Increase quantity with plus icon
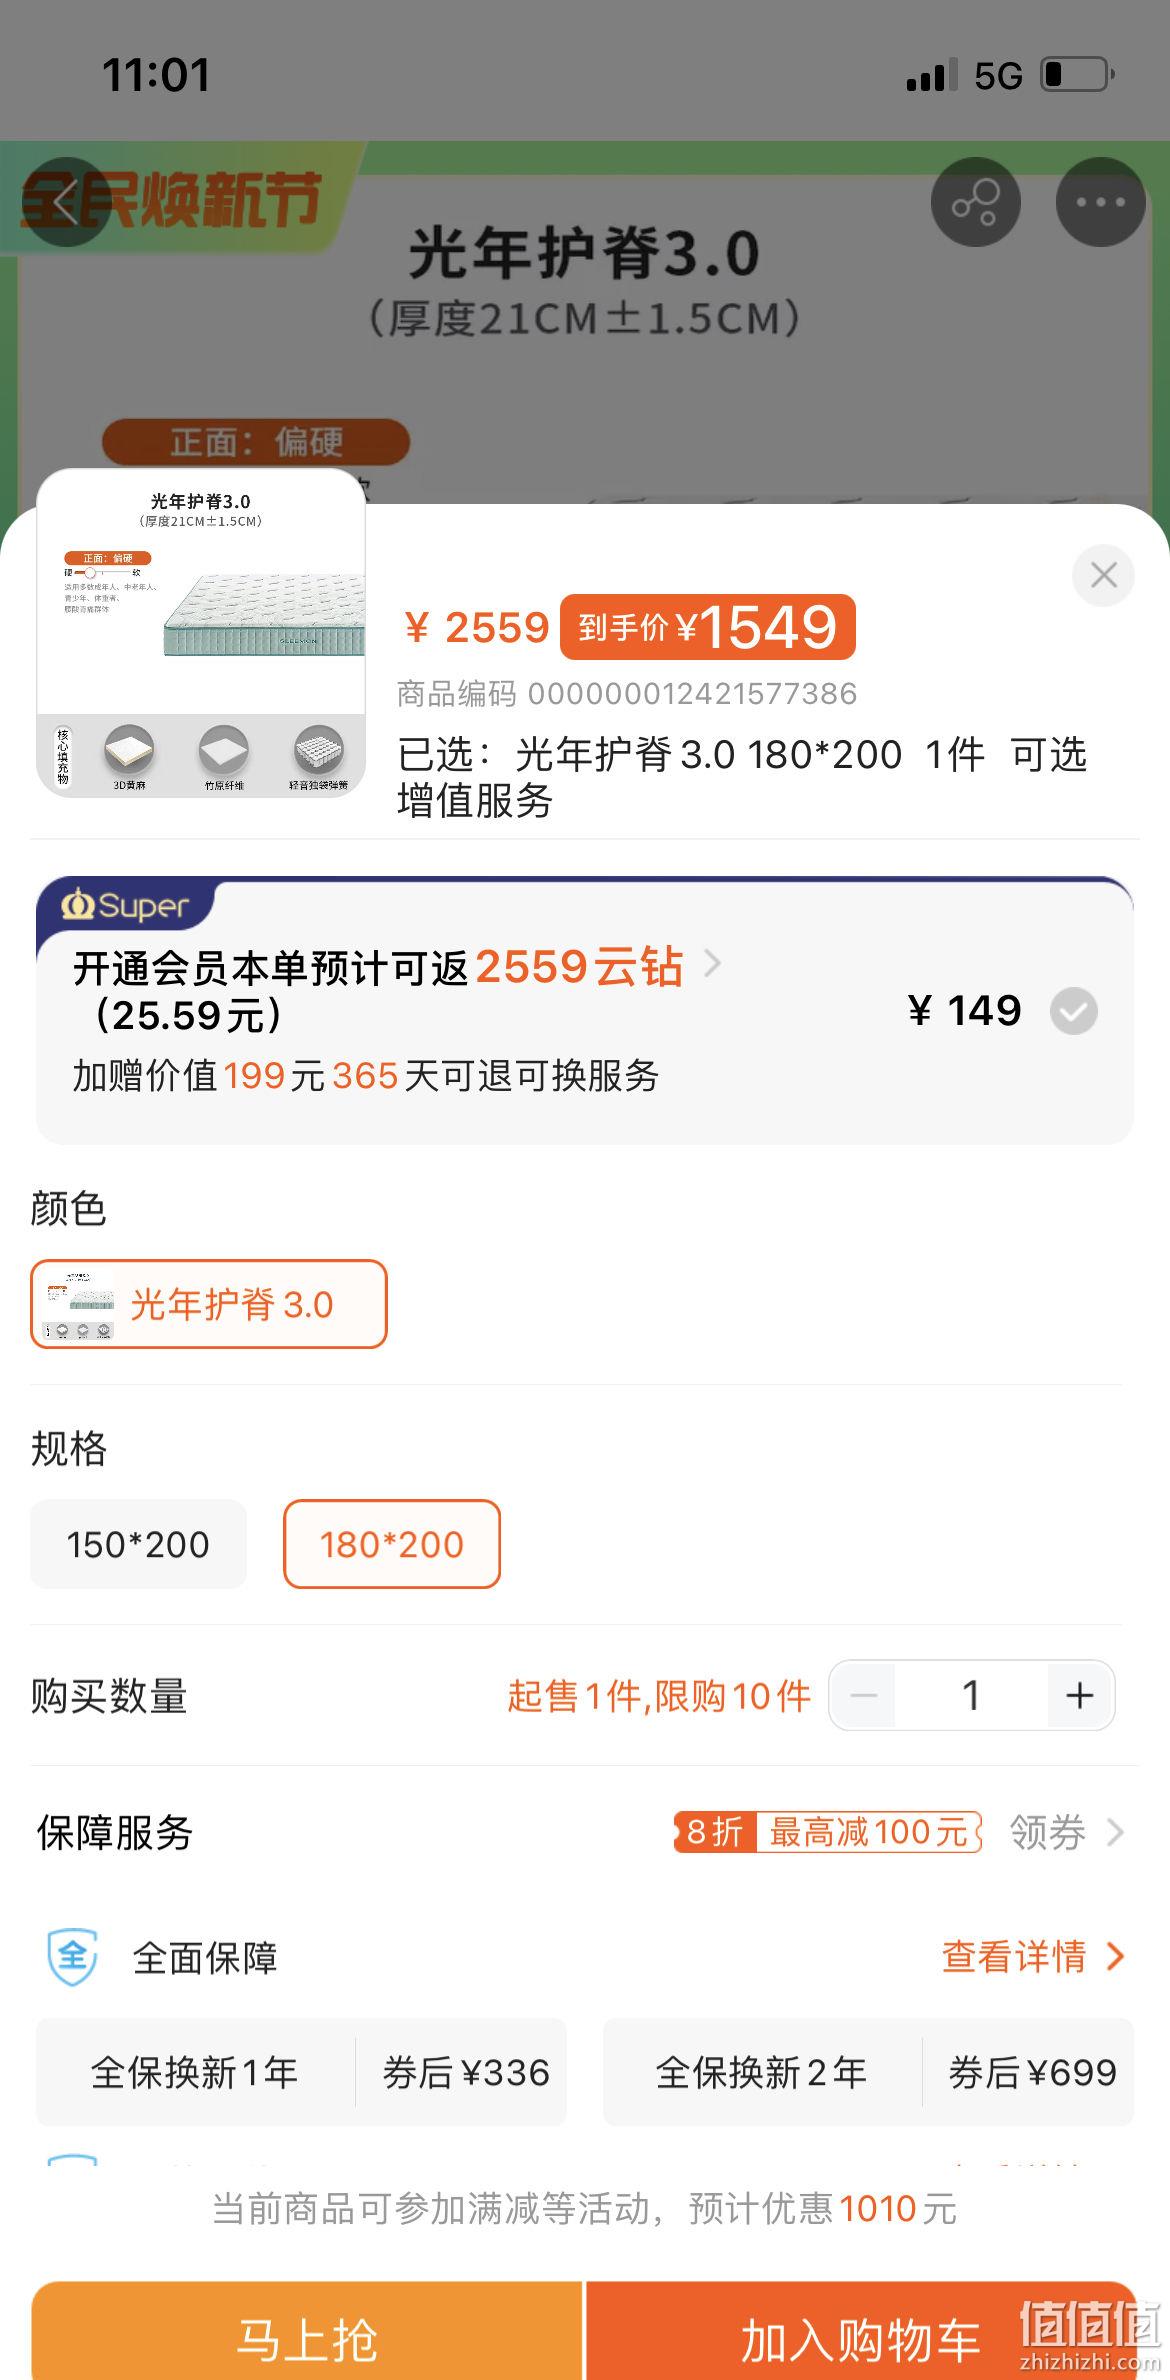 click(x=1079, y=1695)
